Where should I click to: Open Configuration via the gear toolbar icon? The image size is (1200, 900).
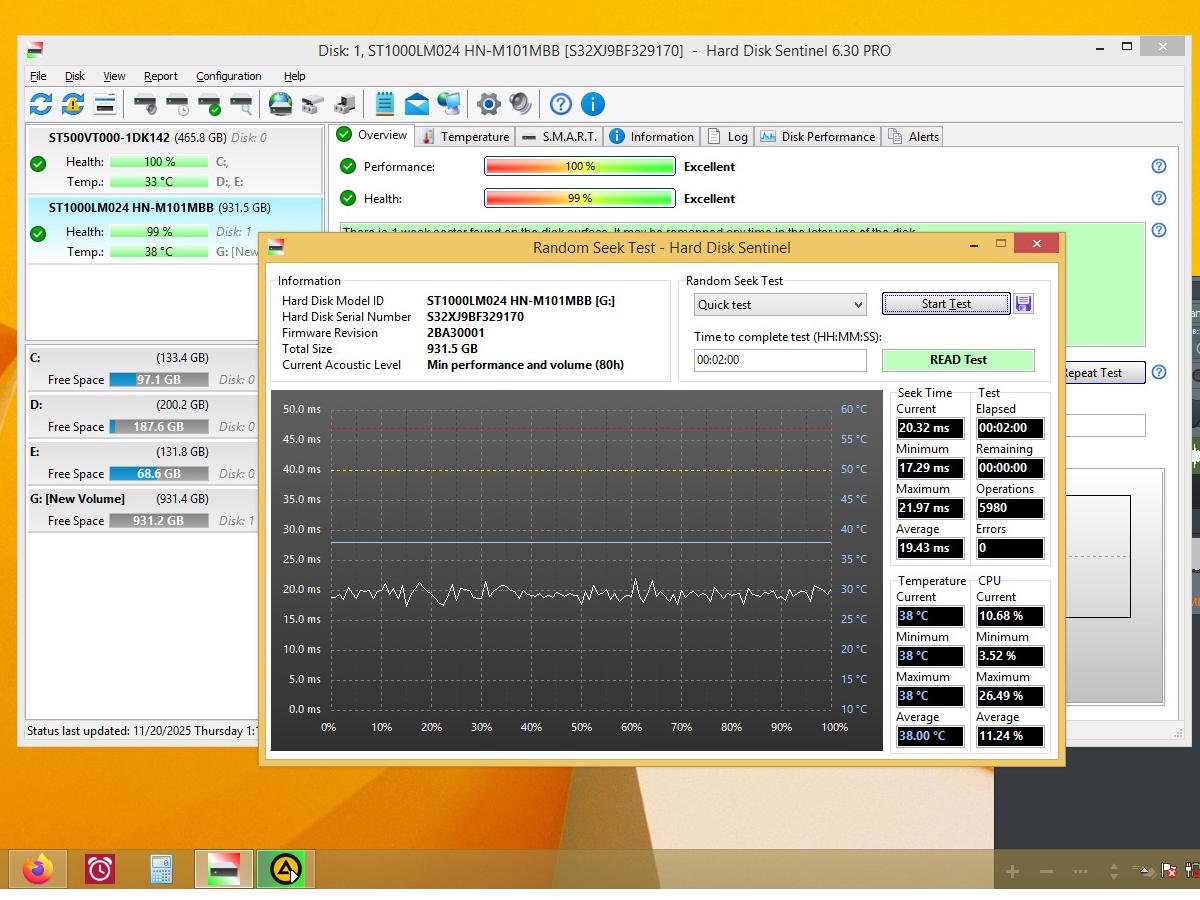(x=489, y=104)
